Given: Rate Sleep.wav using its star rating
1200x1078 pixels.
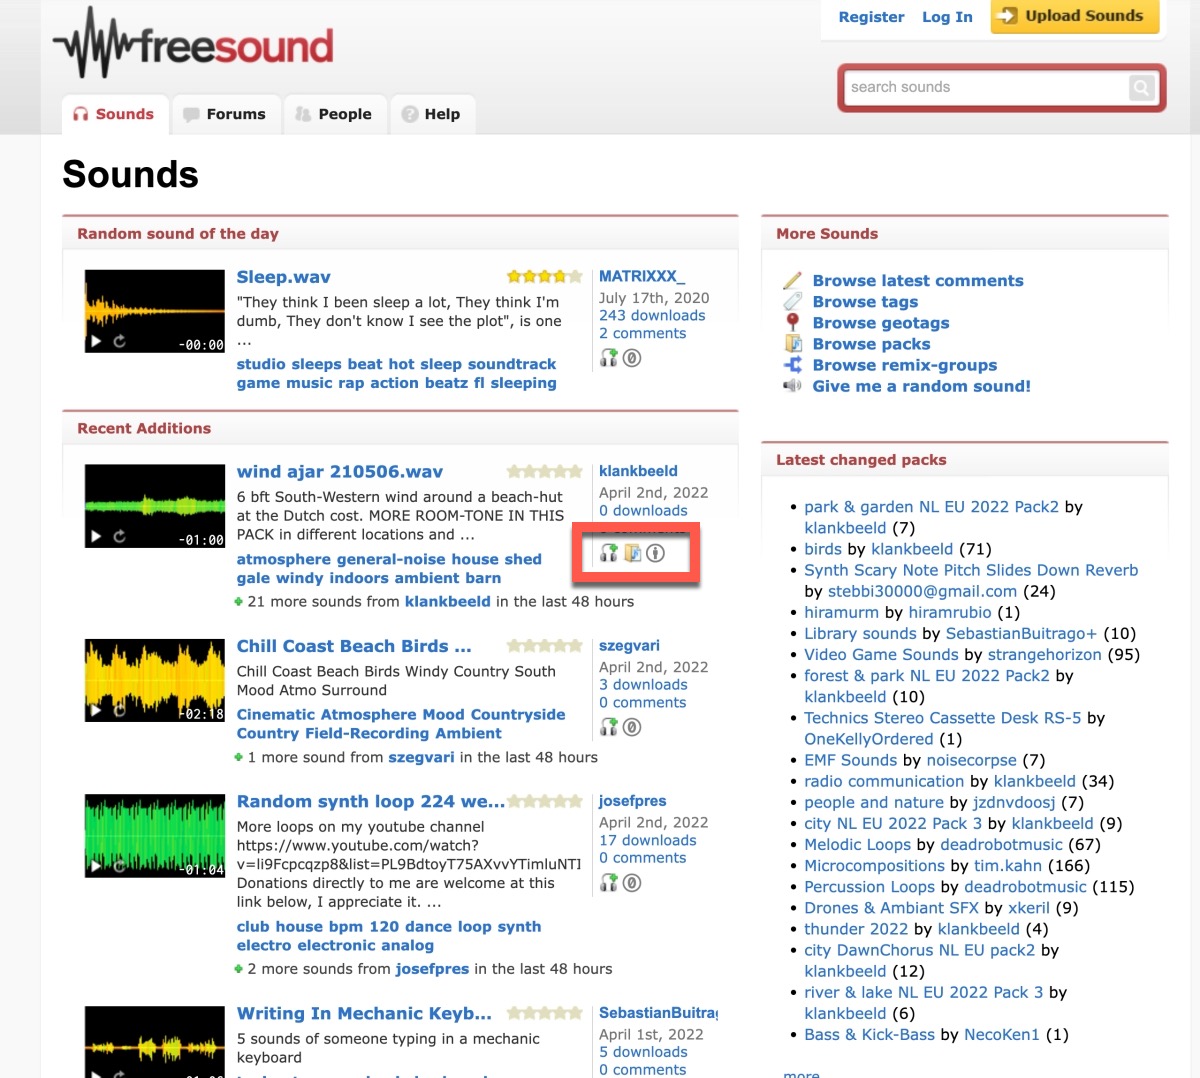Looking at the screenshot, I should click(544, 276).
